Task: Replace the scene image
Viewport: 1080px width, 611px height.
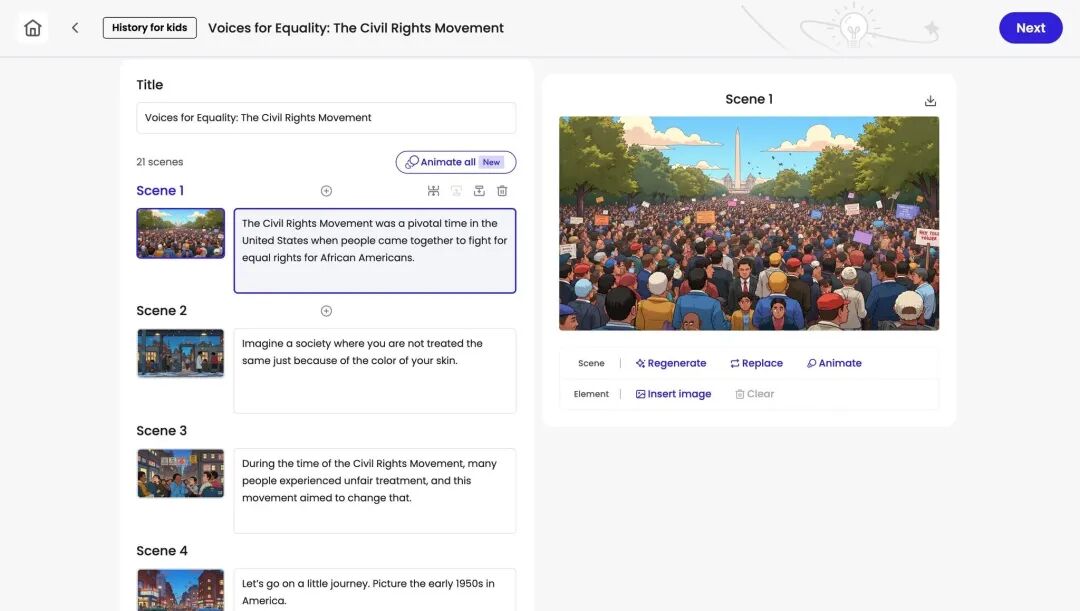Action: pos(756,363)
